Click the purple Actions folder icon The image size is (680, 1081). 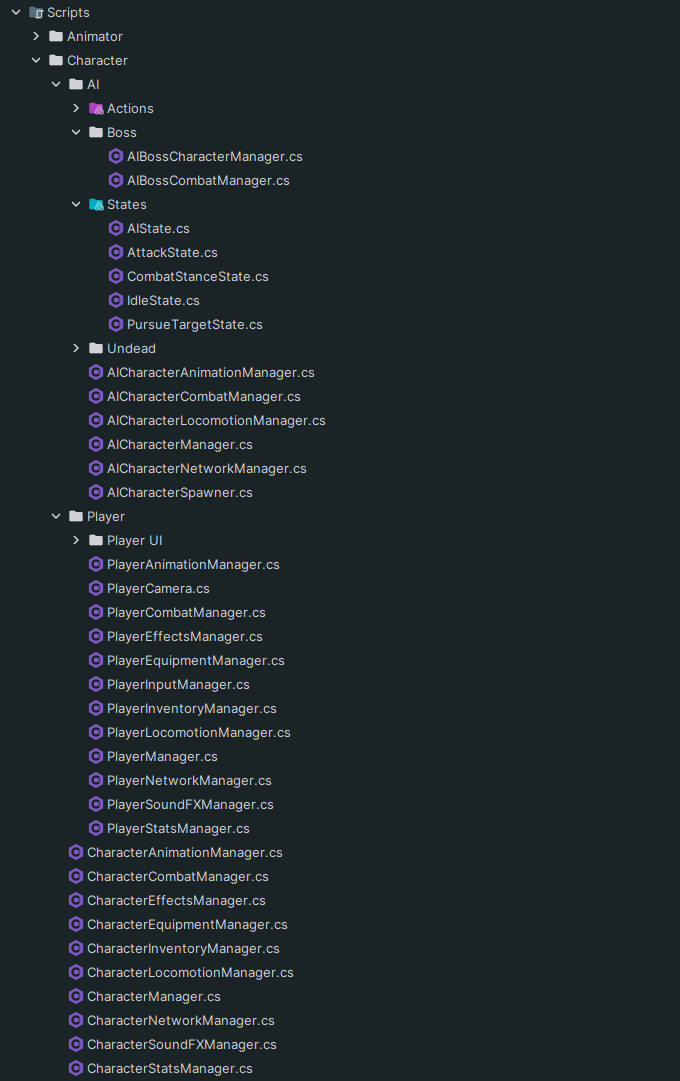pyautogui.click(x=97, y=108)
